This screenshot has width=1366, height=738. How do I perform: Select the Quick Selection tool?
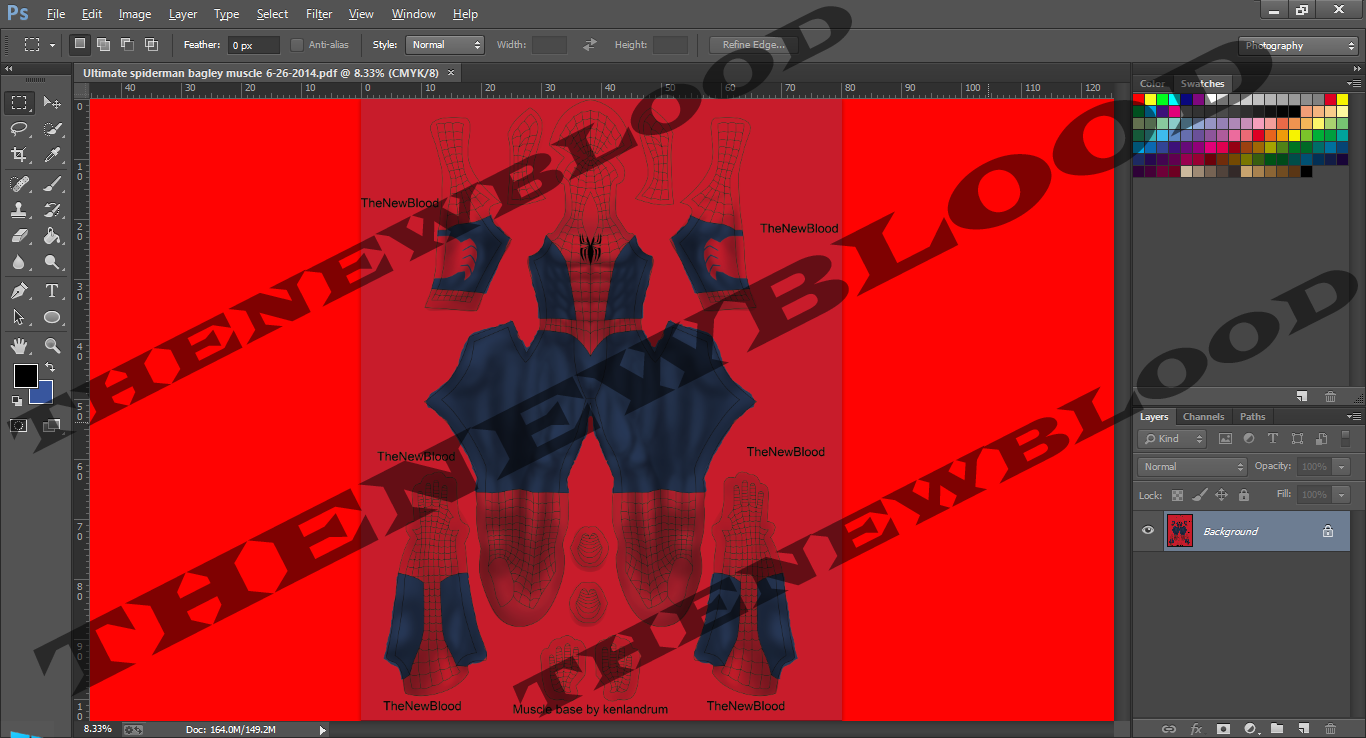pos(52,129)
